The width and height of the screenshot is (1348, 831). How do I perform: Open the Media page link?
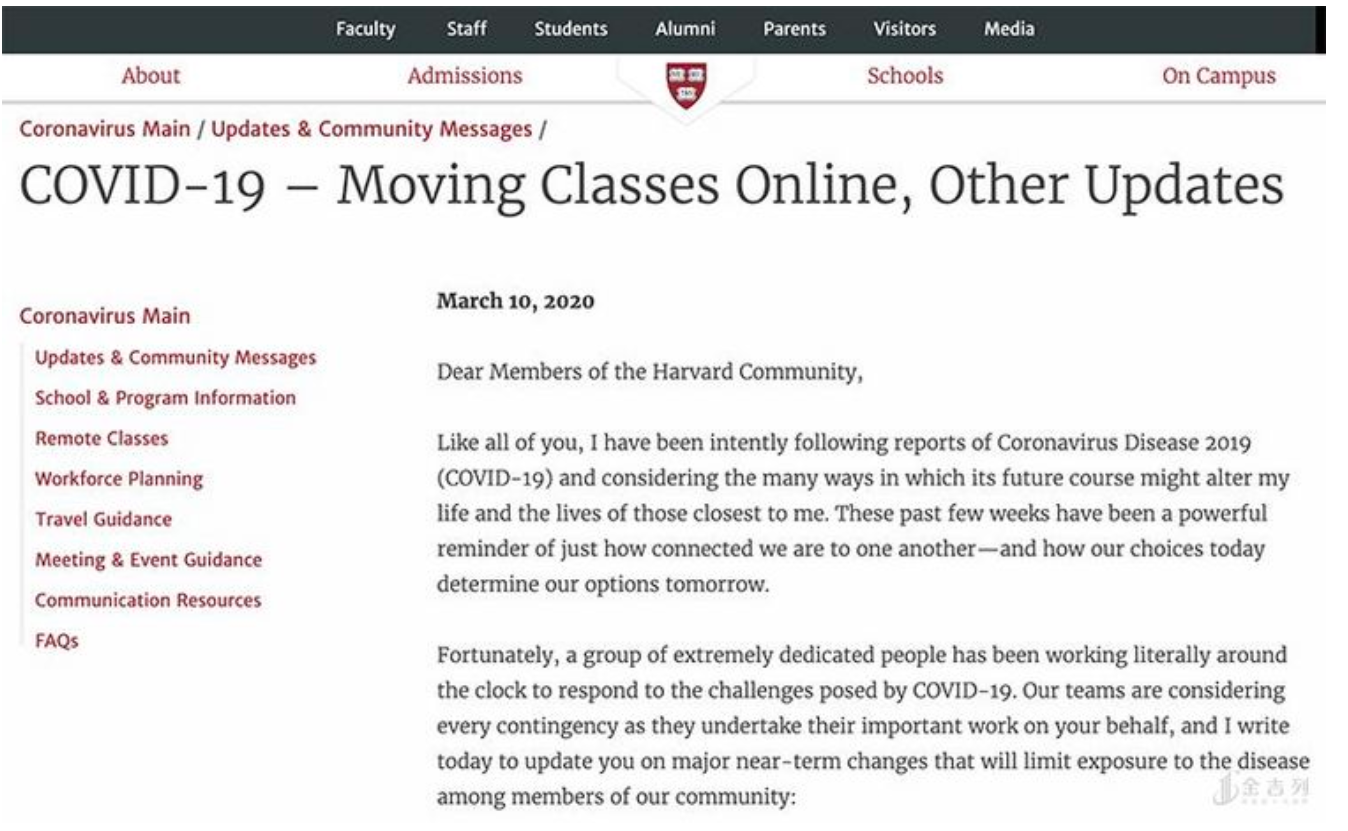coord(1009,29)
